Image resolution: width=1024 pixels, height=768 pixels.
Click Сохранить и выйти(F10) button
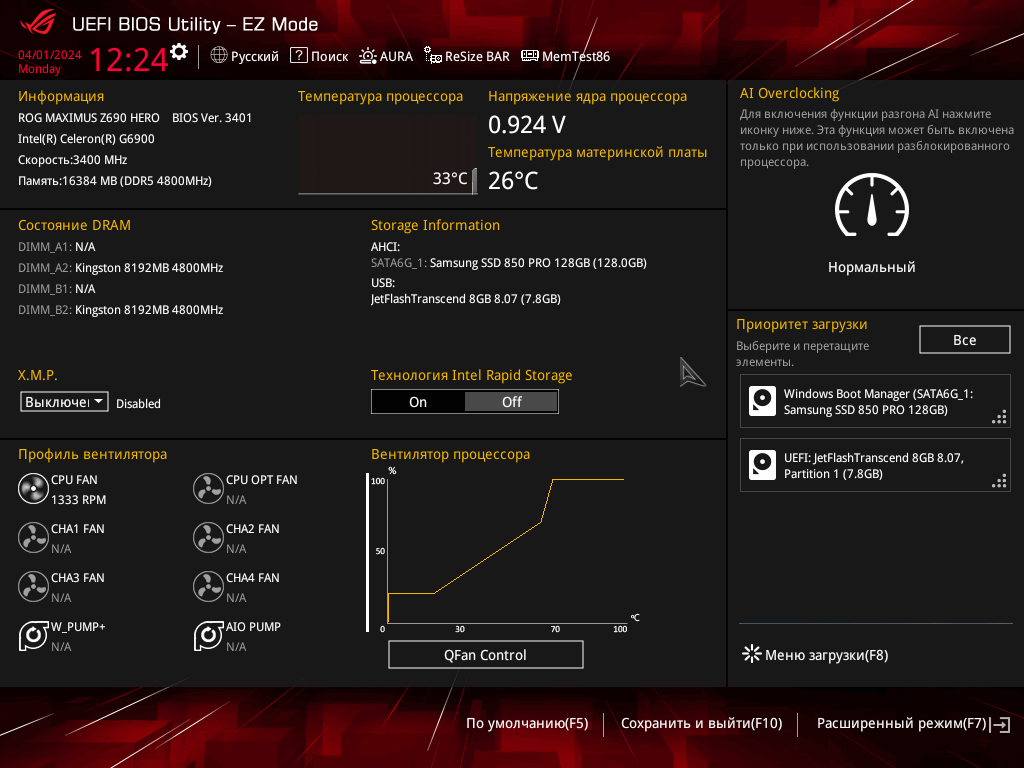pos(701,724)
